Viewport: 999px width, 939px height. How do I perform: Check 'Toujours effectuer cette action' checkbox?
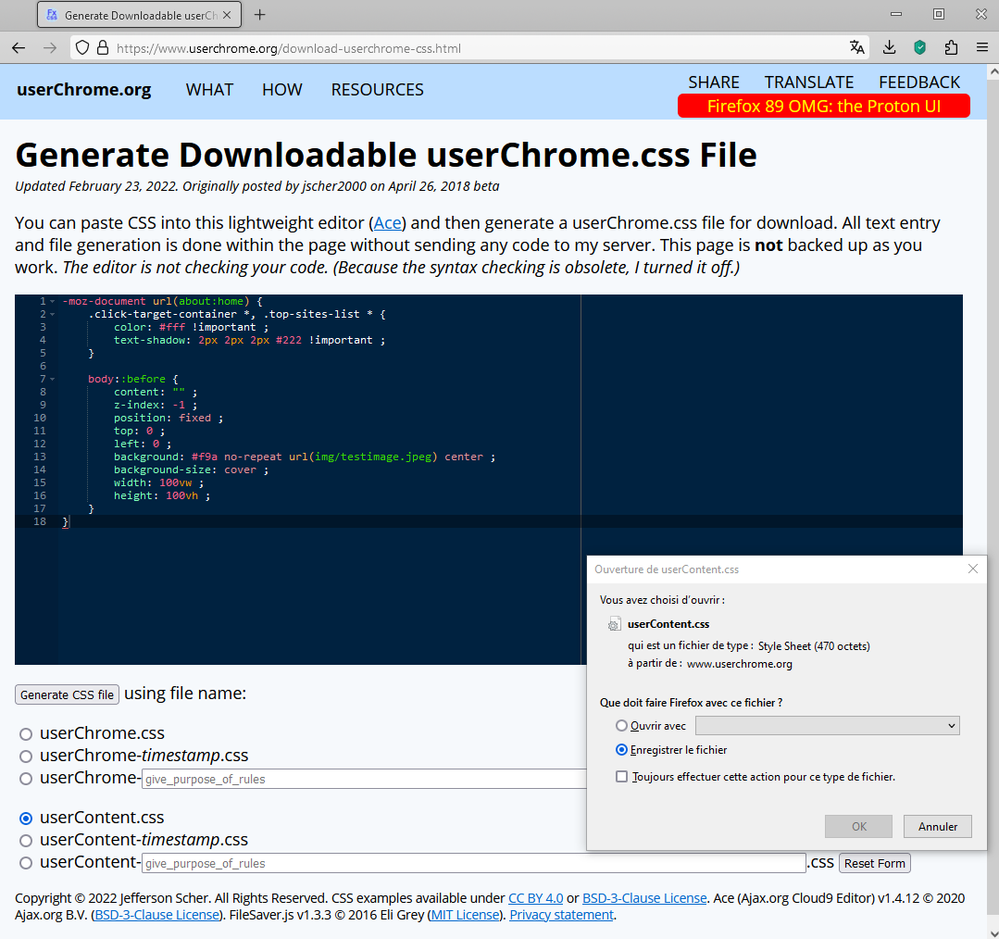(x=622, y=776)
